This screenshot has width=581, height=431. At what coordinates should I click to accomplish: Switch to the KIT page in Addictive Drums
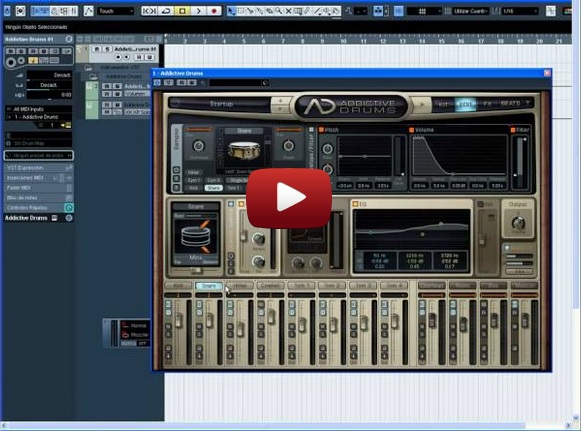pos(443,105)
